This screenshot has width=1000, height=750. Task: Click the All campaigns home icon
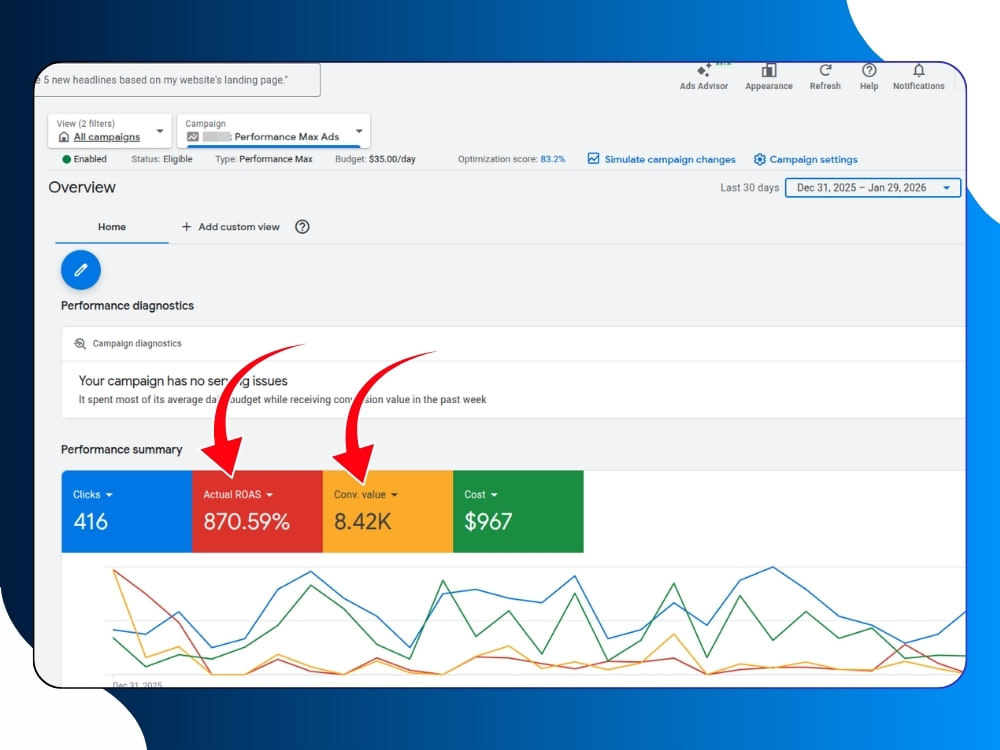click(x=64, y=137)
